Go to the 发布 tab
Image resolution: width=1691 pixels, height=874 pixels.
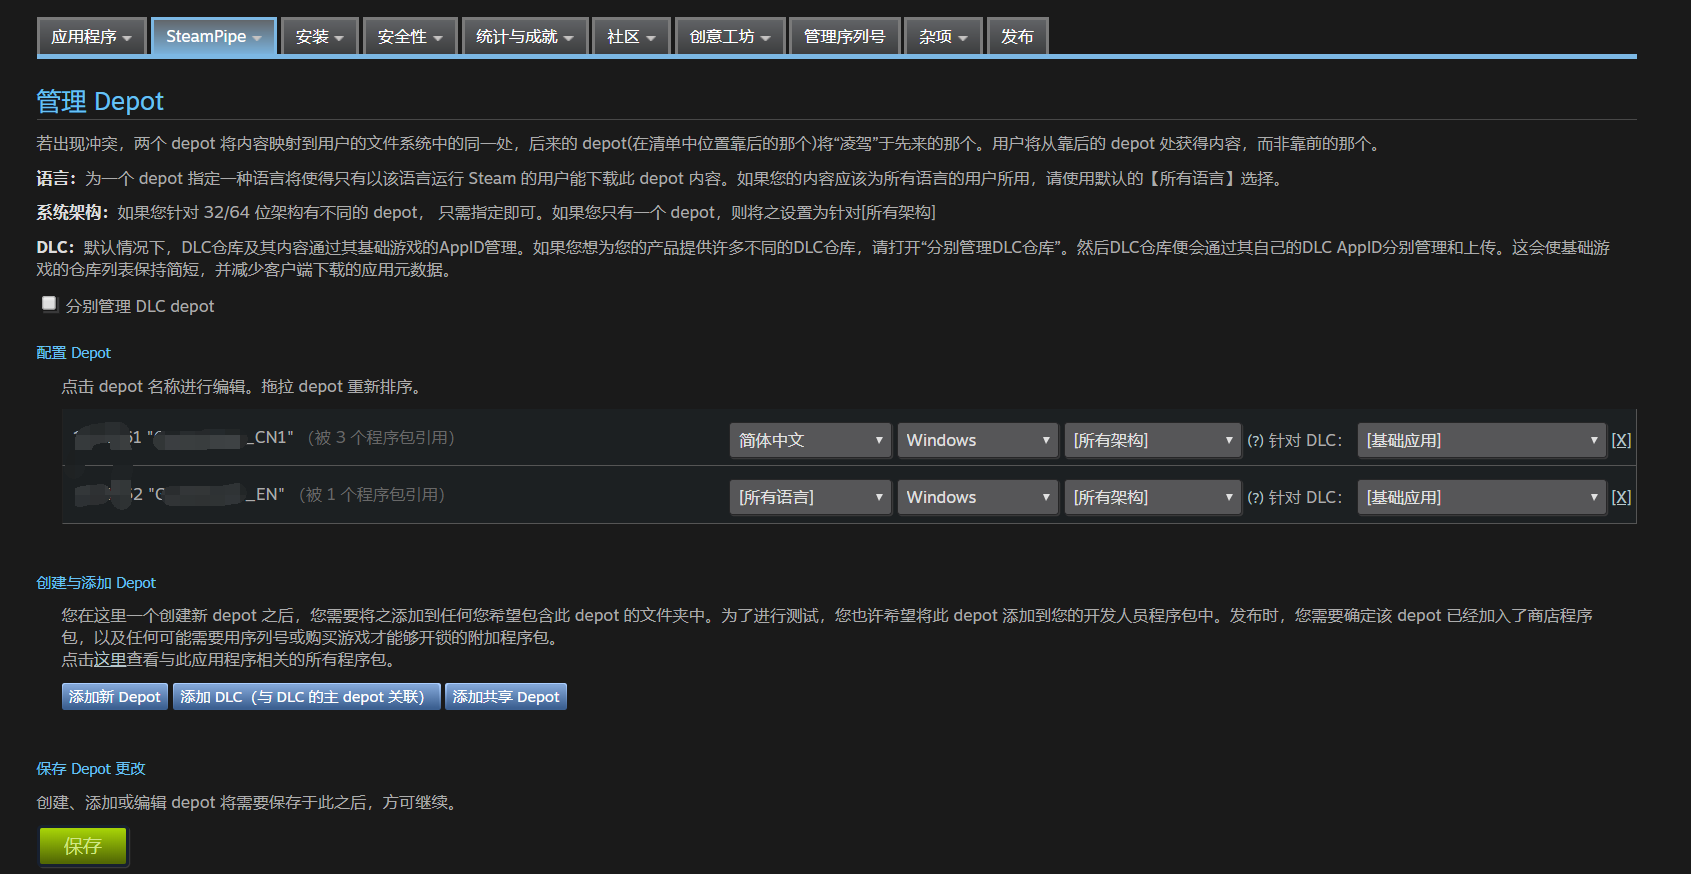coord(1017,37)
